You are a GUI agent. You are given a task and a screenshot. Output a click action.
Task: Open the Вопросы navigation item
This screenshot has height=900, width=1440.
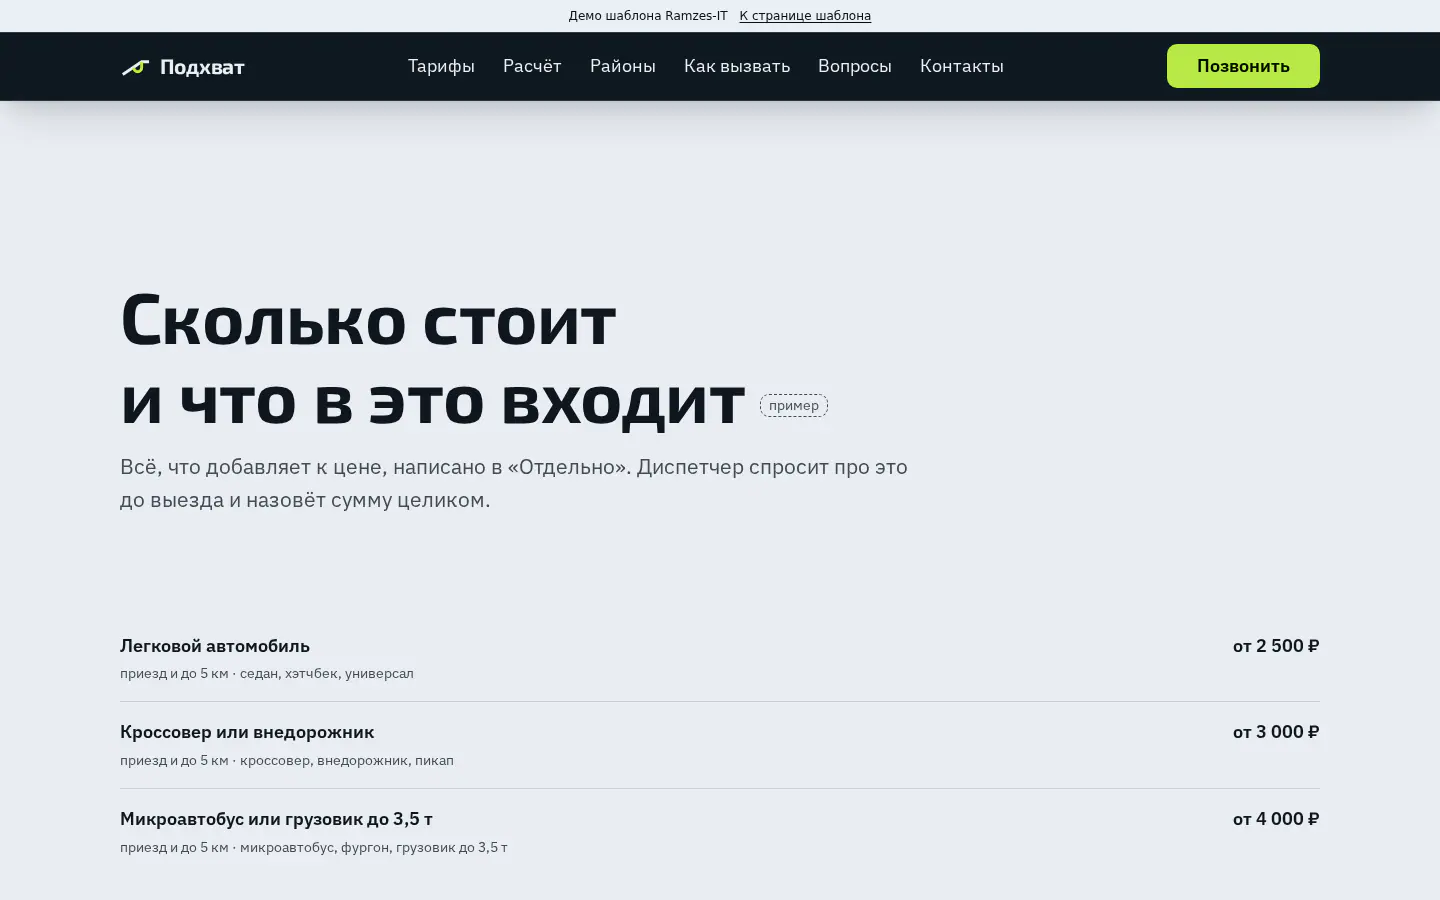coord(855,66)
